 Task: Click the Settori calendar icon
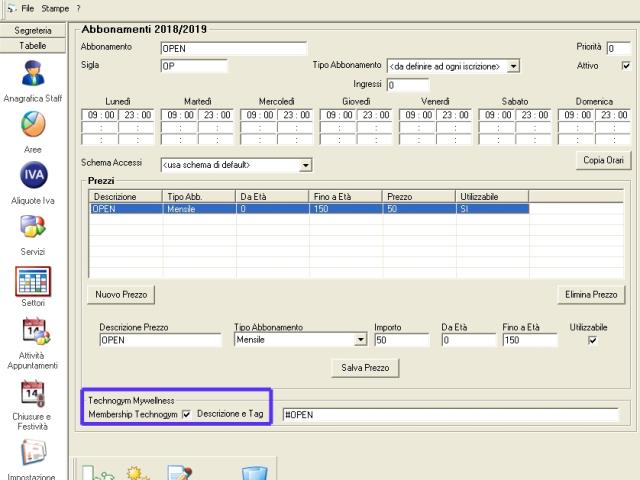(33, 280)
